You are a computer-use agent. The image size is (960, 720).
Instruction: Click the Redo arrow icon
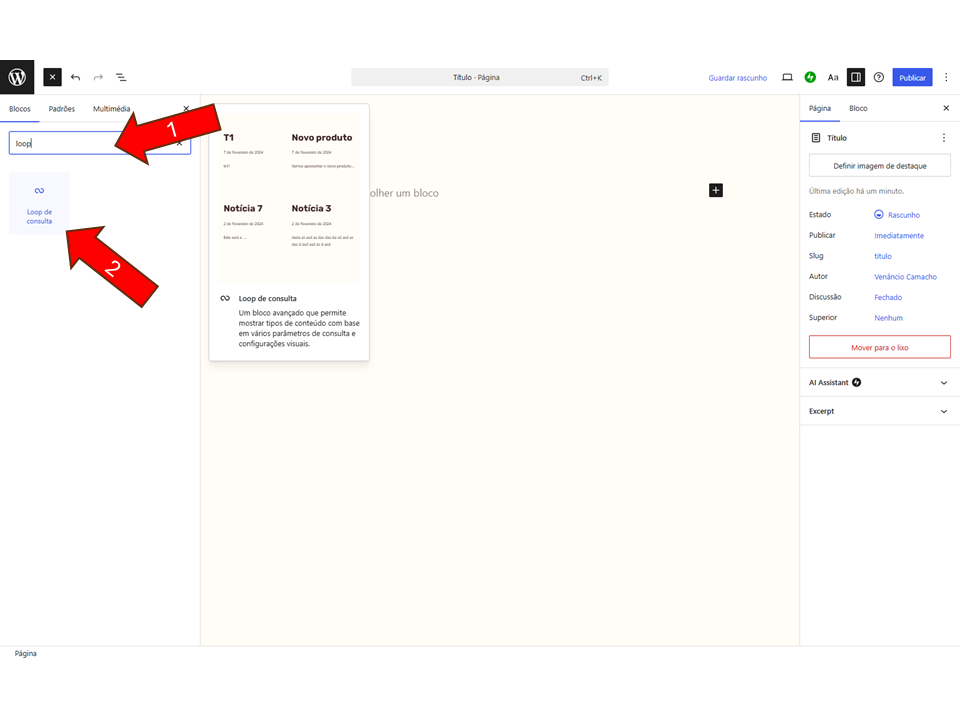point(98,77)
